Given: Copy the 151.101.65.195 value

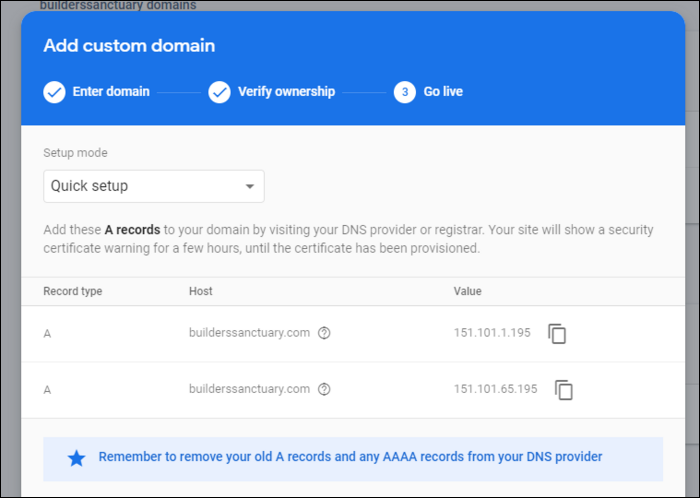Looking at the screenshot, I should tap(564, 390).
